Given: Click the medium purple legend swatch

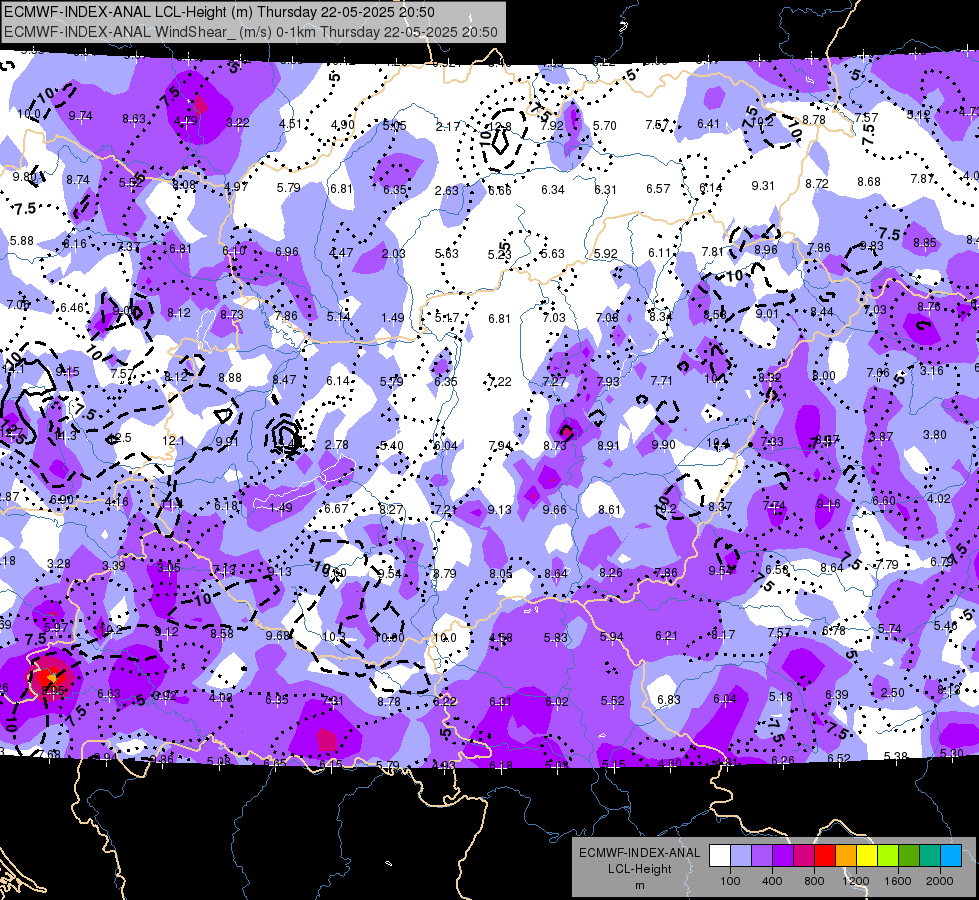Looking at the screenshot, I should tap(762, 855).
